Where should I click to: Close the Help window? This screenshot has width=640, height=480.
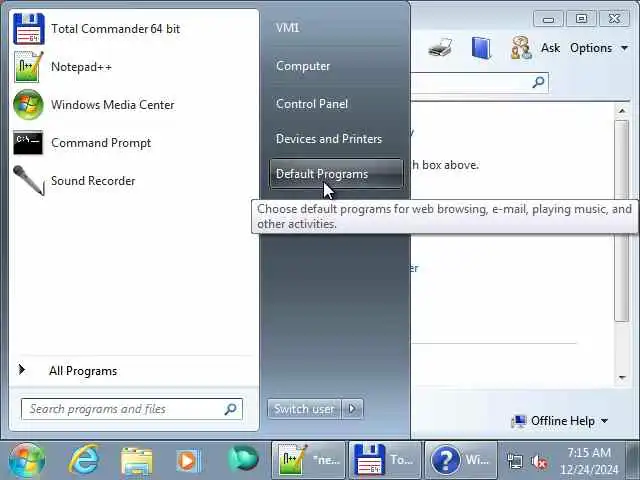[x=614, y=19]
